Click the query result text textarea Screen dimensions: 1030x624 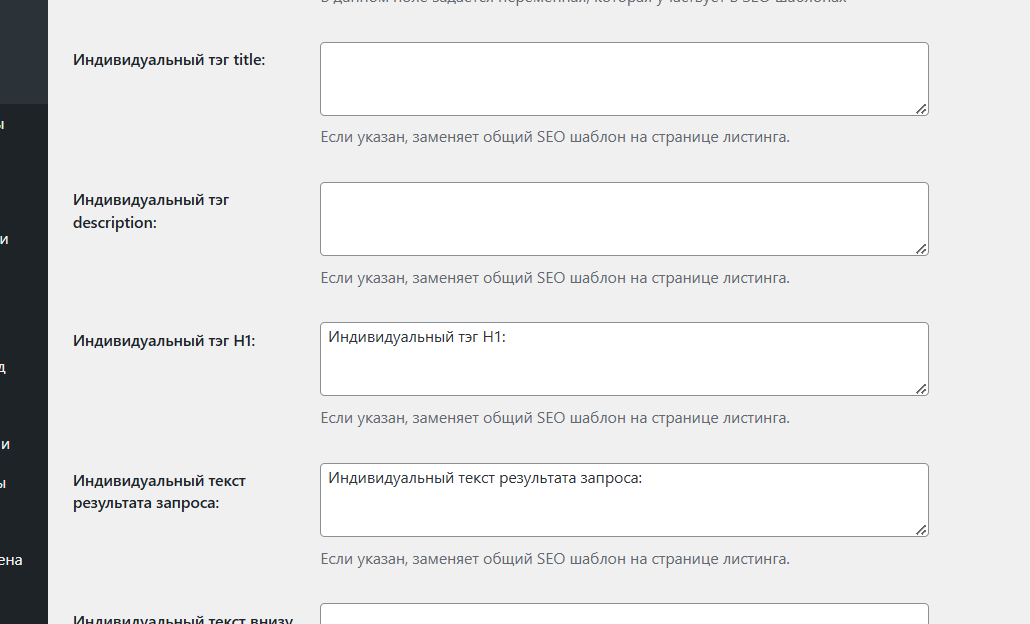pos(624,500)
